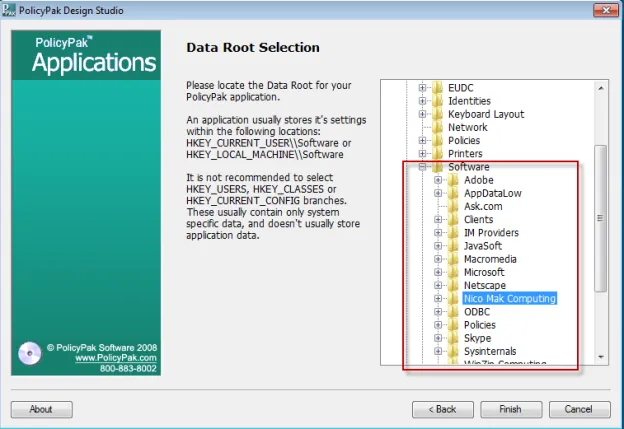
Task: Select the Netscape tree item label
Action: coord(485,285)
